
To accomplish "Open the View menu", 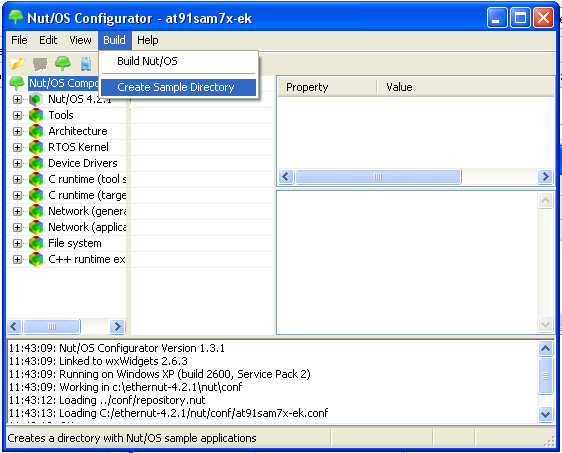I will [80, 40].
